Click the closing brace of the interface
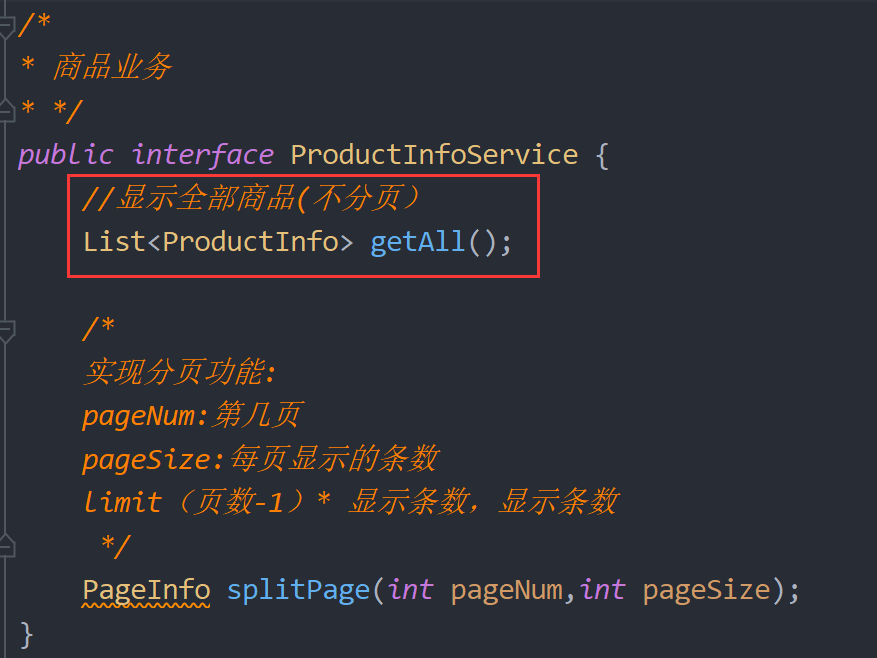Screen dimensions: 877x658 pos(26,635)
